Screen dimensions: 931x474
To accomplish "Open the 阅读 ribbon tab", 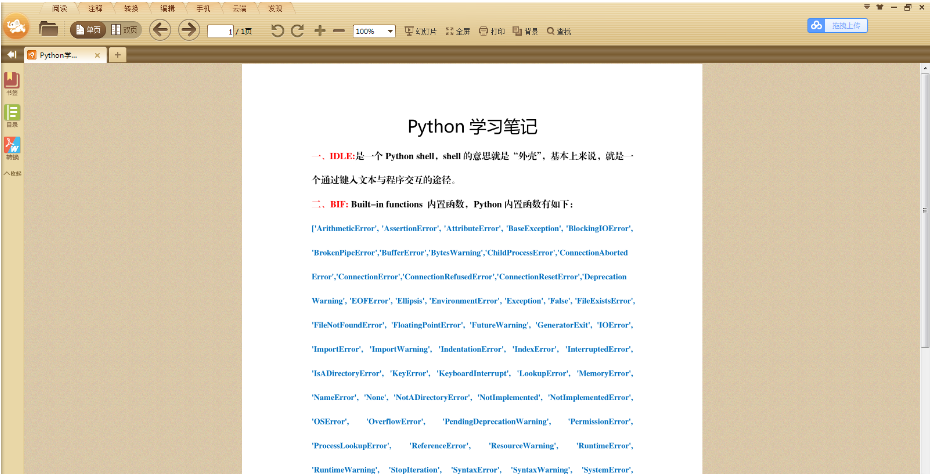I will (x=59, y=8).
